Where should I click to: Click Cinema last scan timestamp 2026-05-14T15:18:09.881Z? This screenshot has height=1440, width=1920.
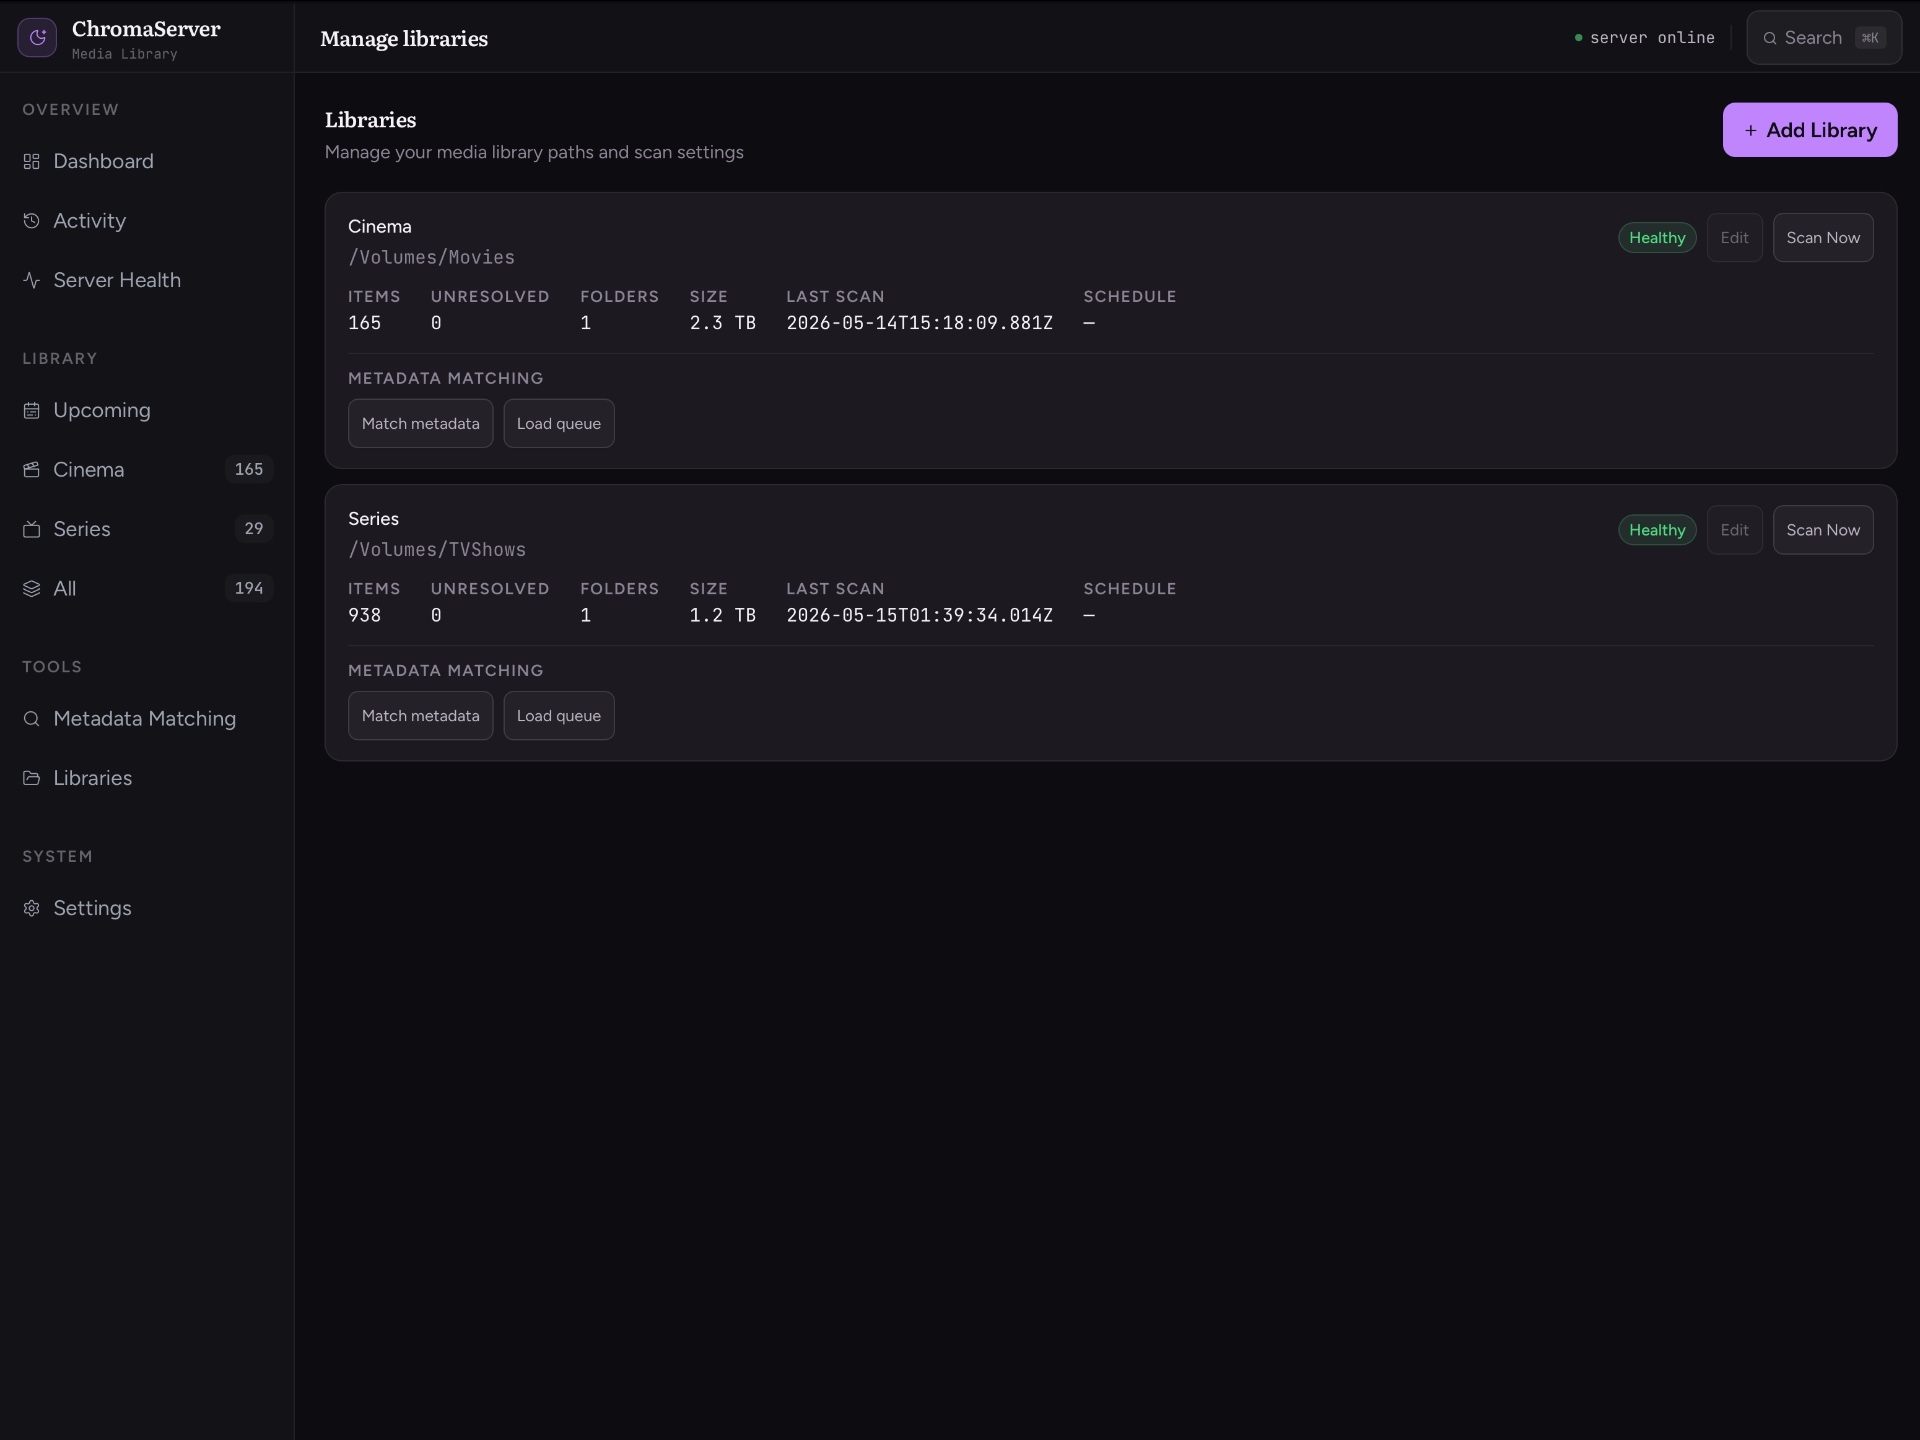(x=919, y=323)
